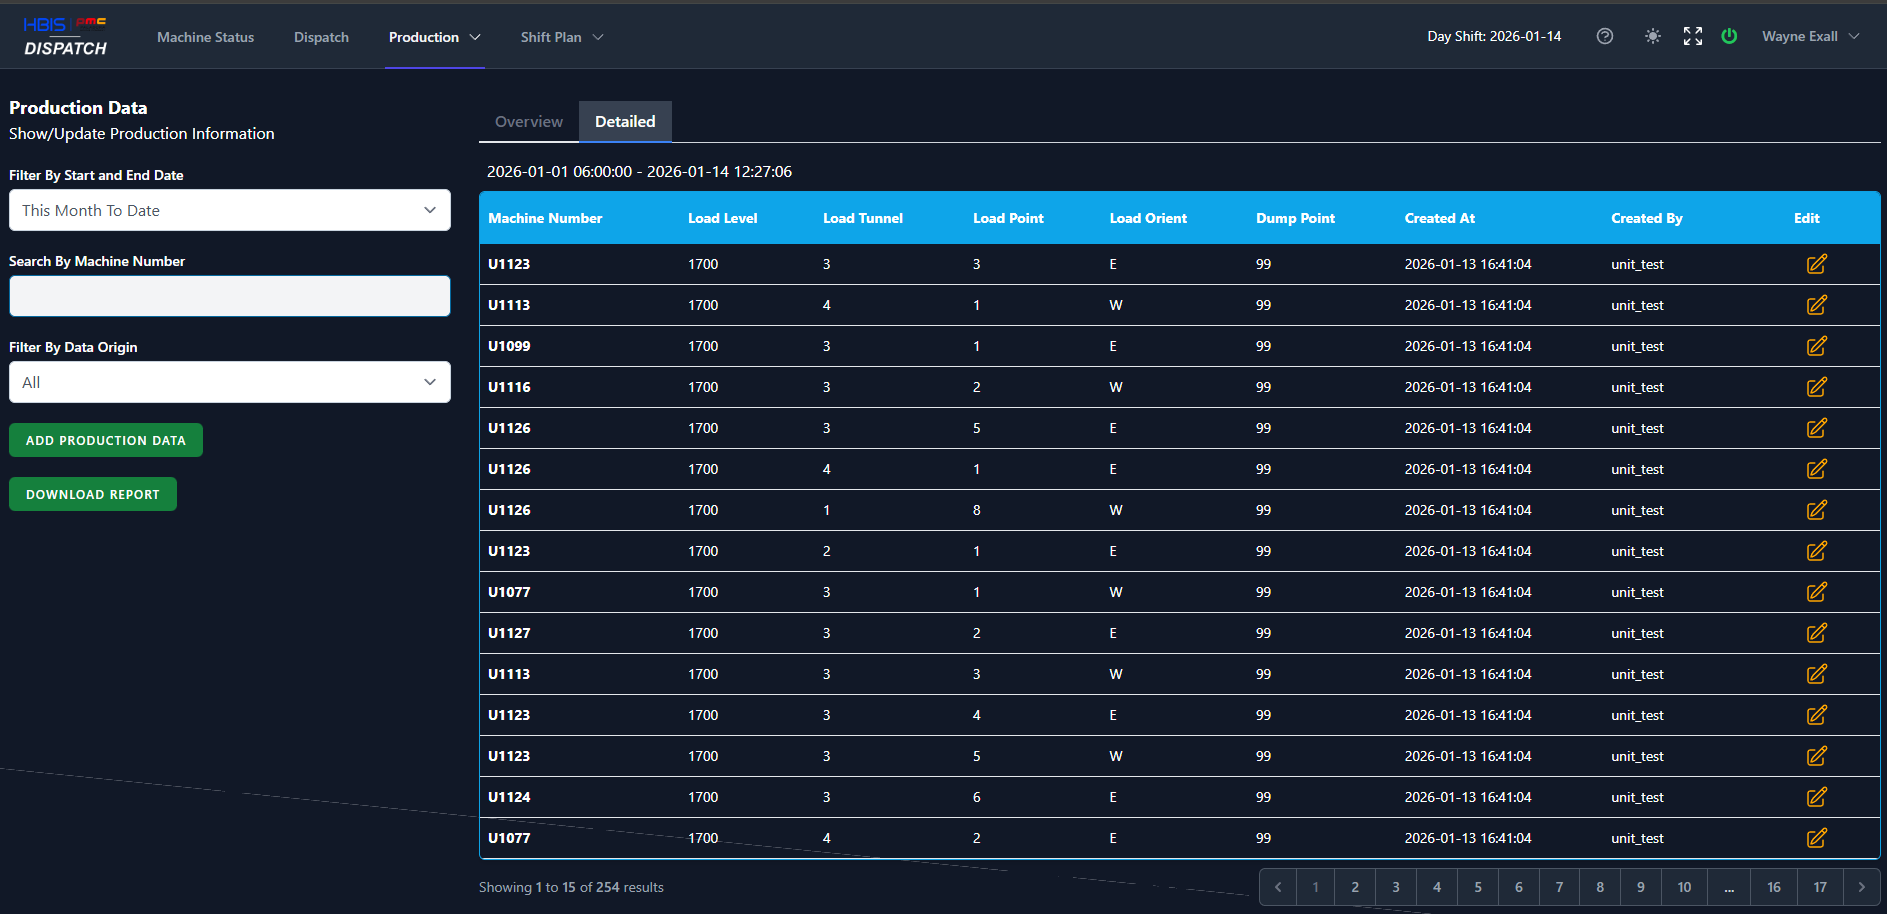Click Add Production Data button

coord(106,440)
